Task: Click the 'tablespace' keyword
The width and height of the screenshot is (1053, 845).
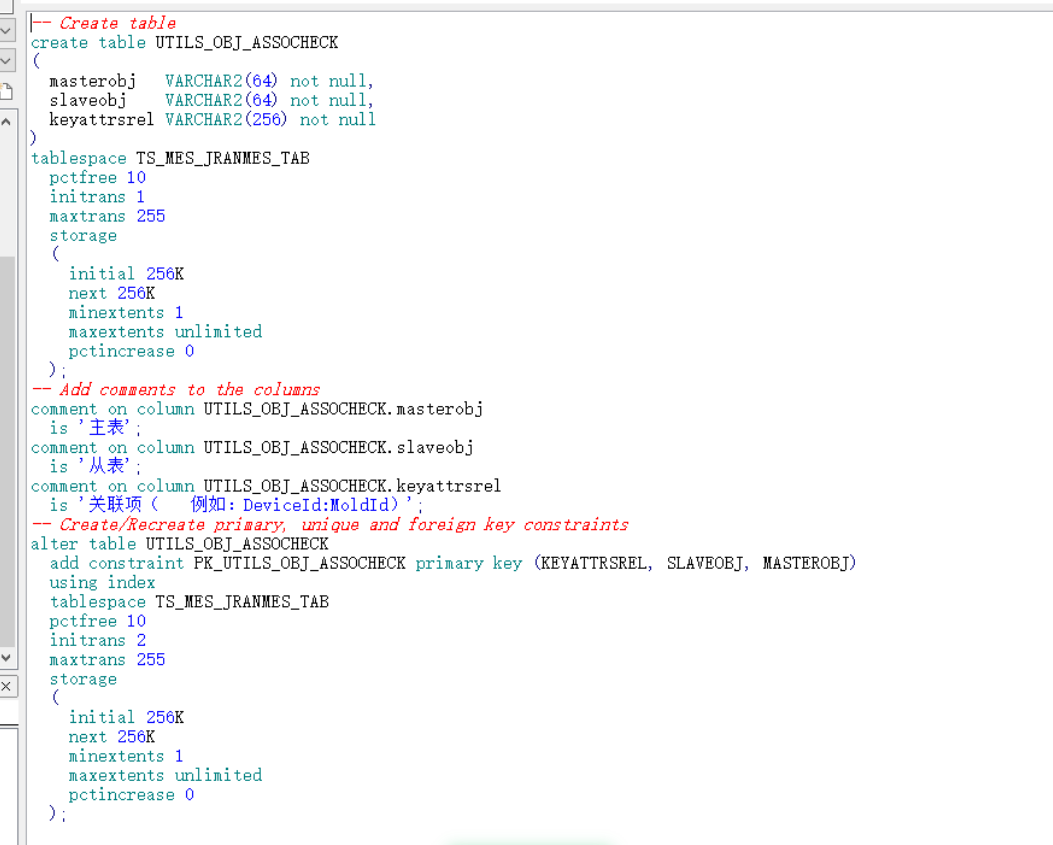Action: pos(78,158)
